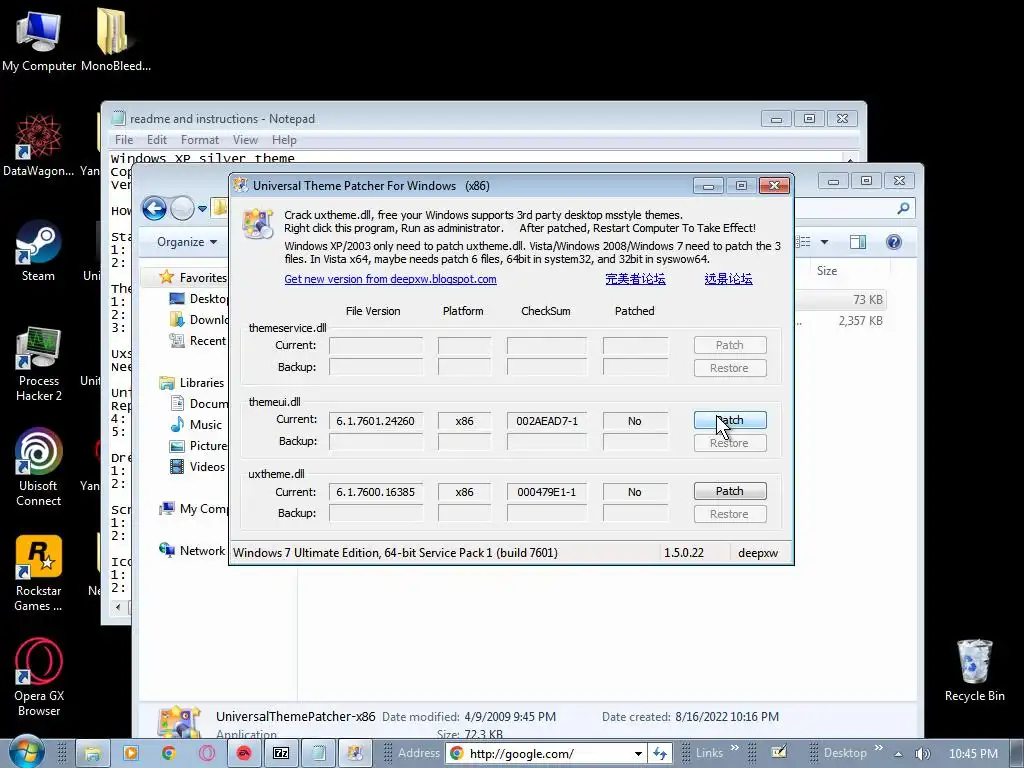The height and width of the screenshot is (768, 1024).
Task: Open the 完美者论坛 forum link
Action: click(x=635, y=279)
